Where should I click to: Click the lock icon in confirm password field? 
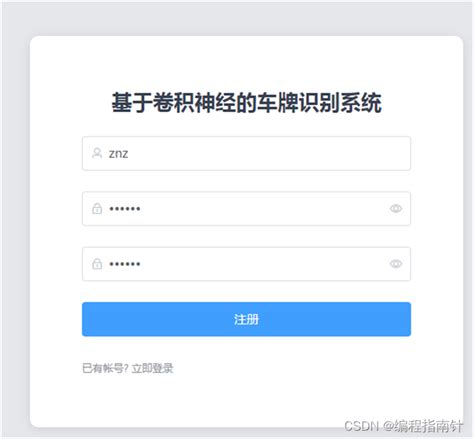pyautogui.click(x=97, y=264)
